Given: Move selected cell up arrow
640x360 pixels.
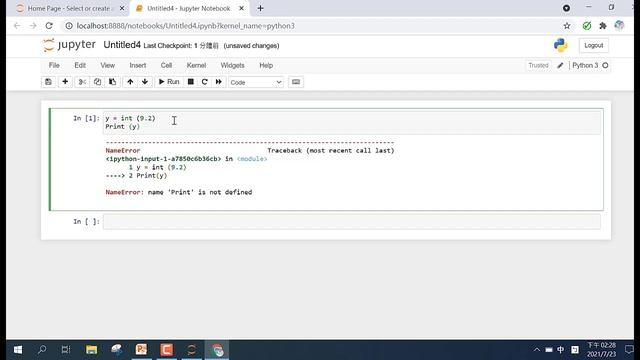Looking at the screenshot, I should pyautogui.click(x=130, y=82).
